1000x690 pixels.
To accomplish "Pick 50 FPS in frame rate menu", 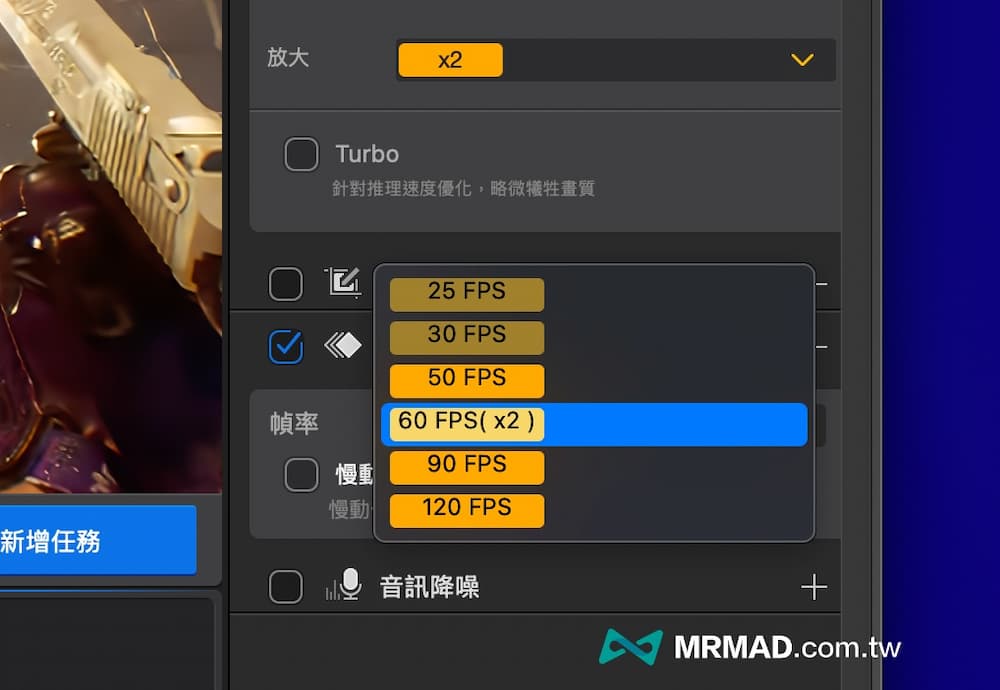I will pos(467,381).
